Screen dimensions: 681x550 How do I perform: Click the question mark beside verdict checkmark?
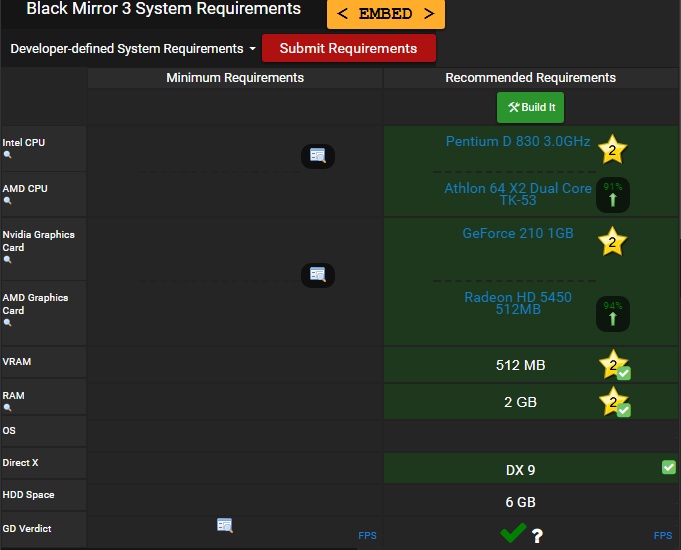pyautogui.click(x=537, y=536)
